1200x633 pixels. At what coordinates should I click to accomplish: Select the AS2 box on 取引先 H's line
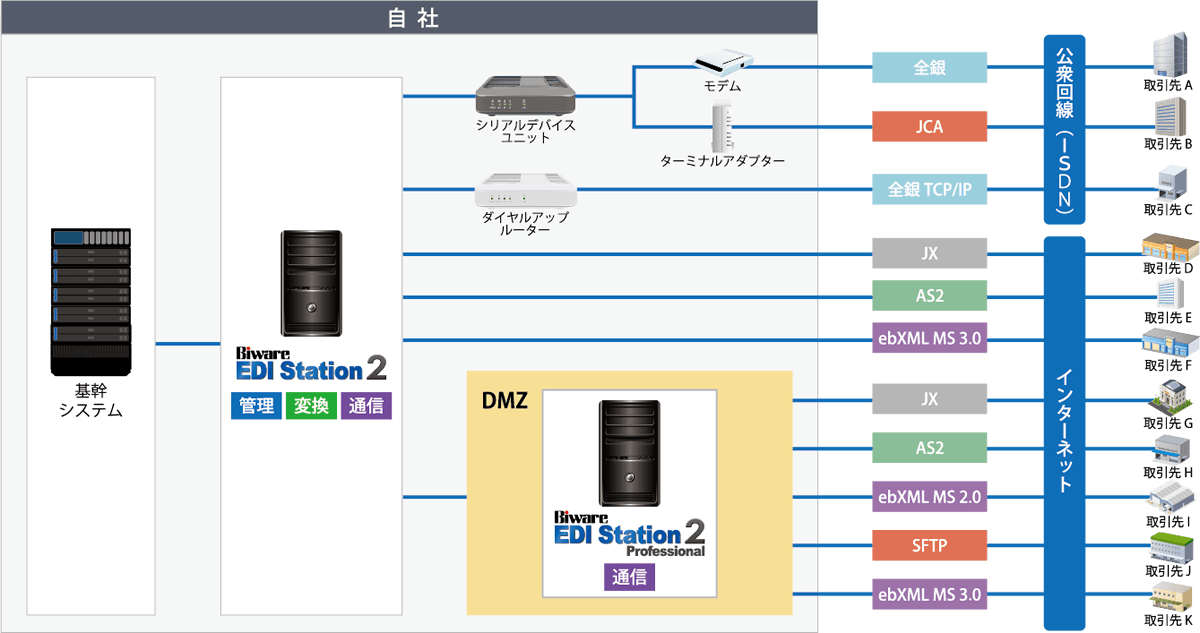coord(930,448)
